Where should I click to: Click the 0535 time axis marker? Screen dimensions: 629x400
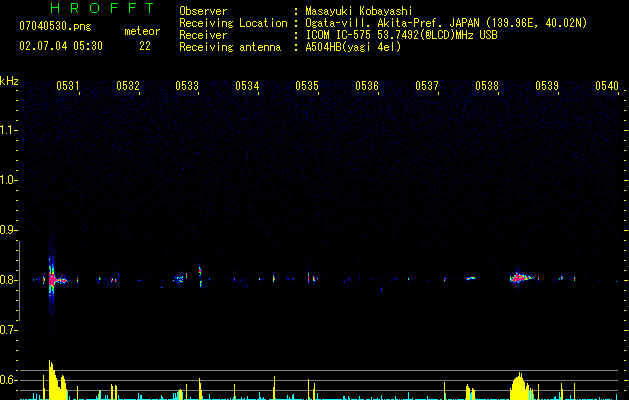[307, 86]
